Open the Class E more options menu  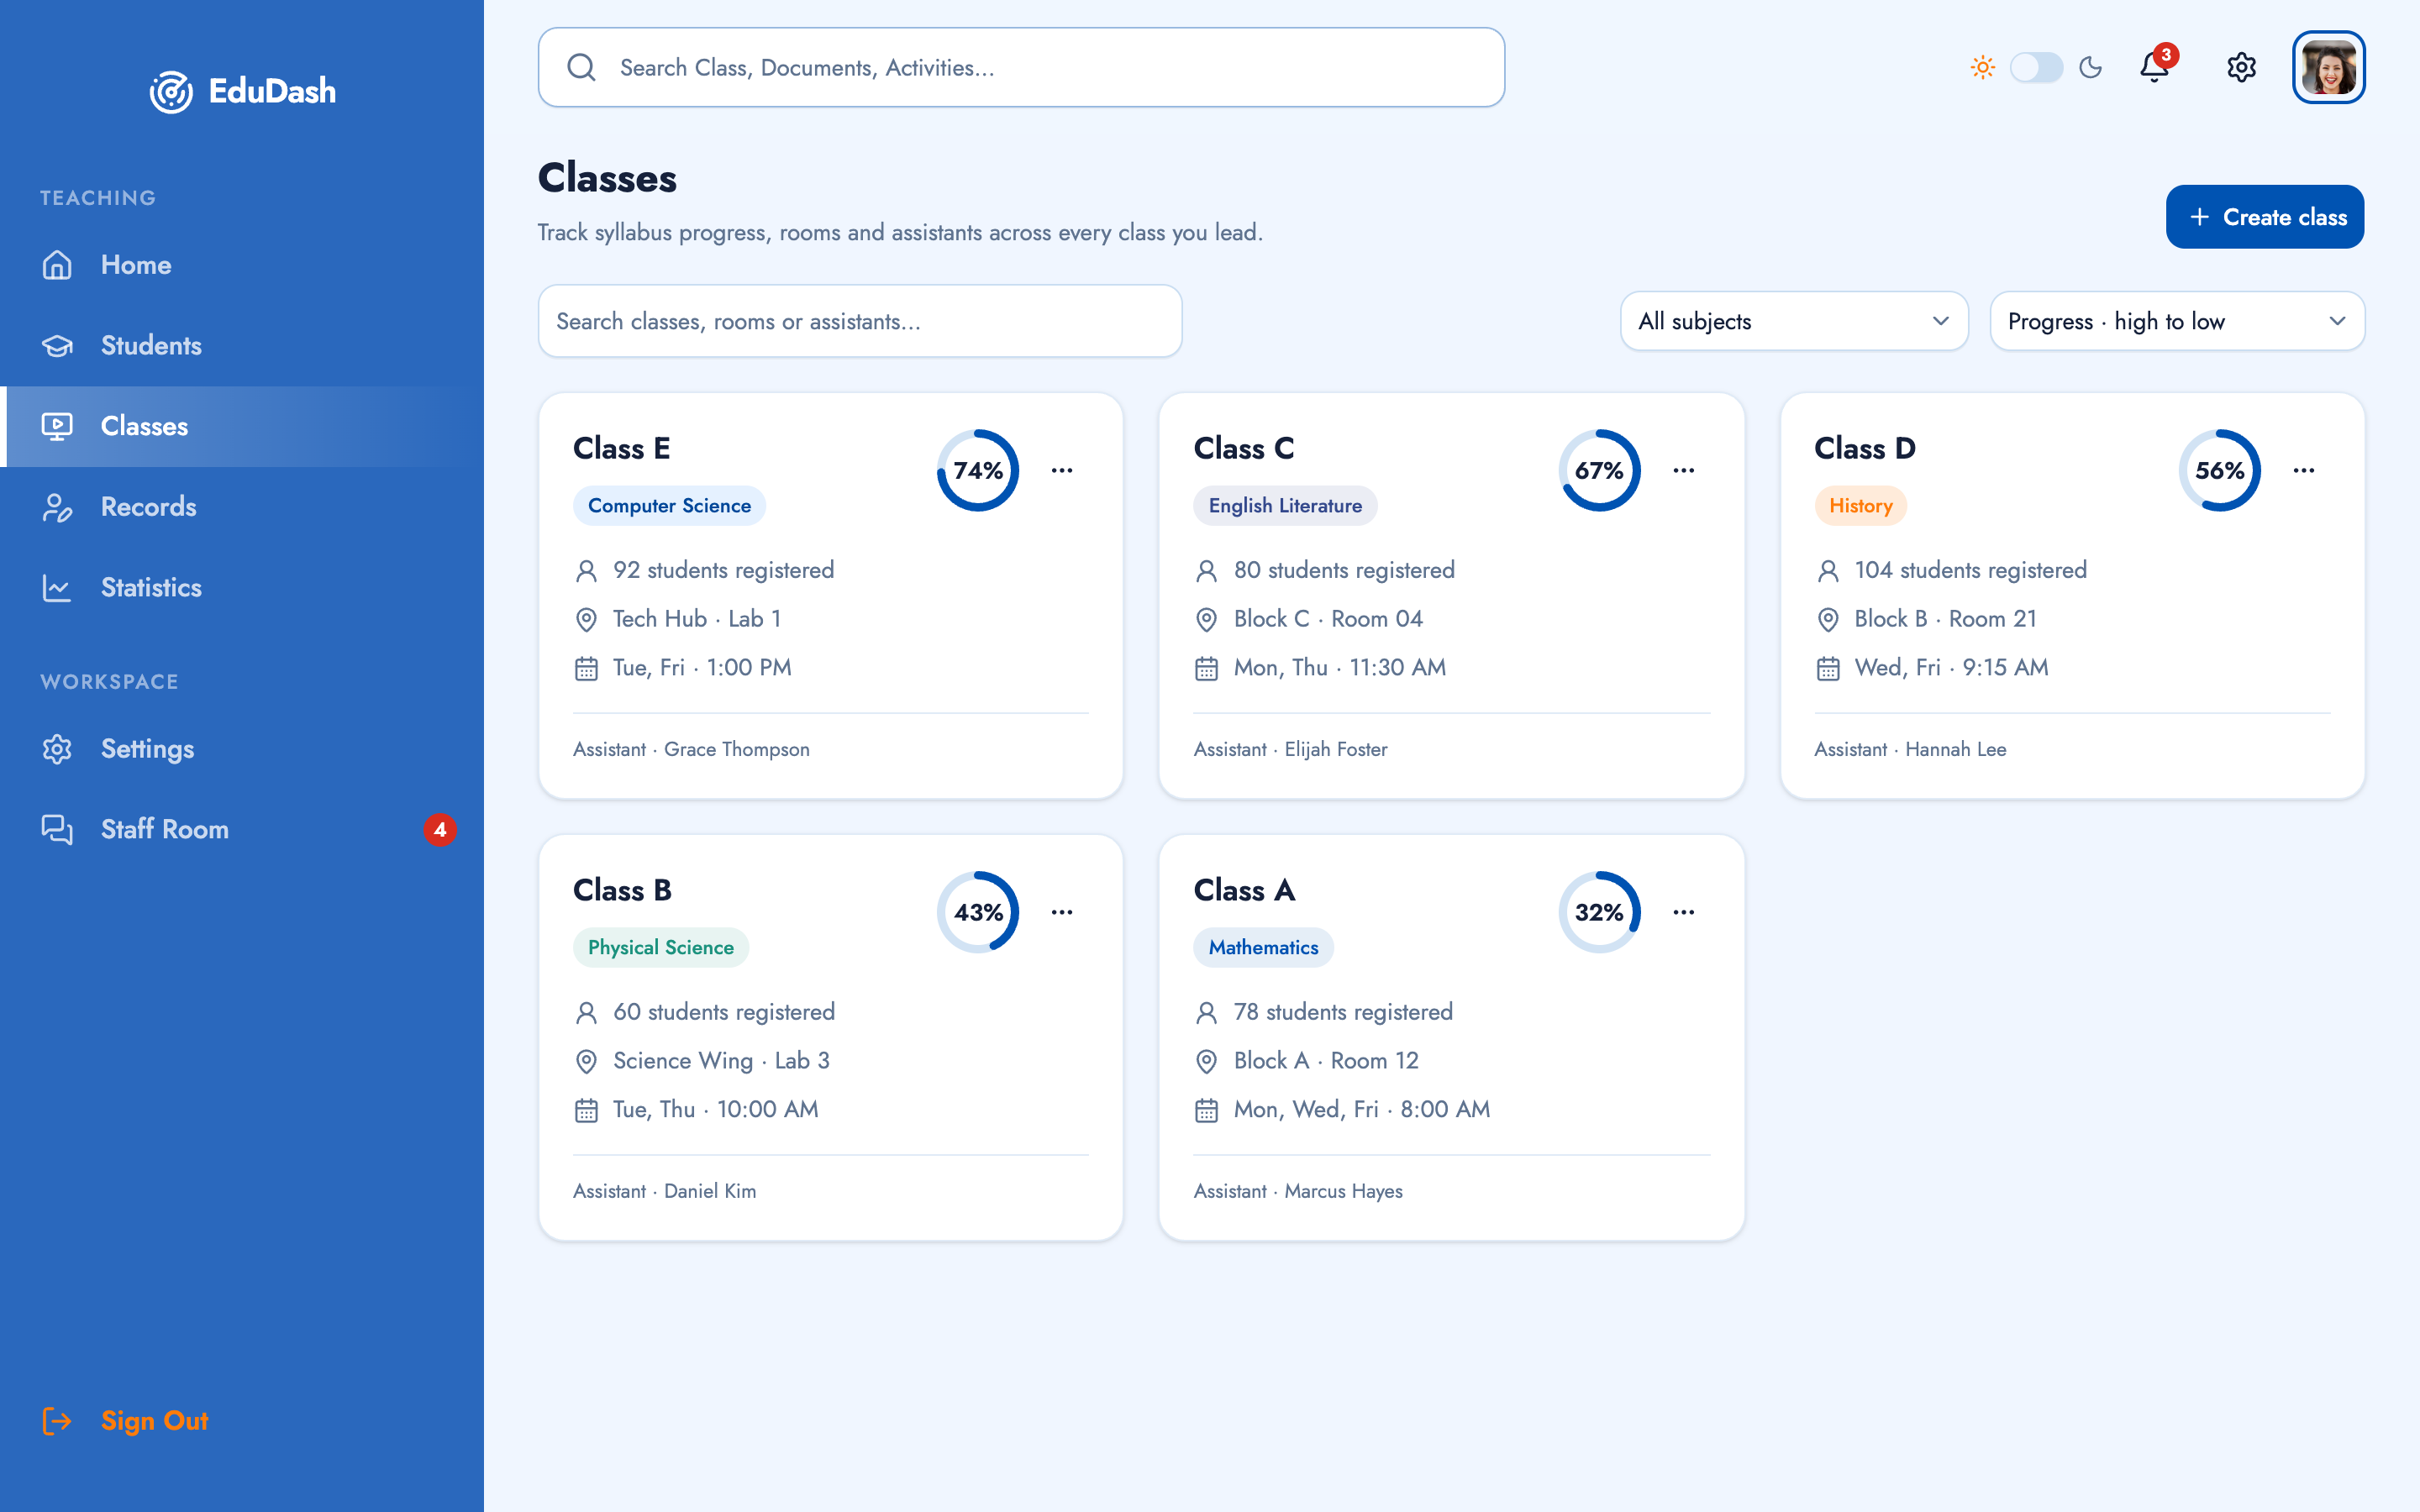tap(1062, 470)
